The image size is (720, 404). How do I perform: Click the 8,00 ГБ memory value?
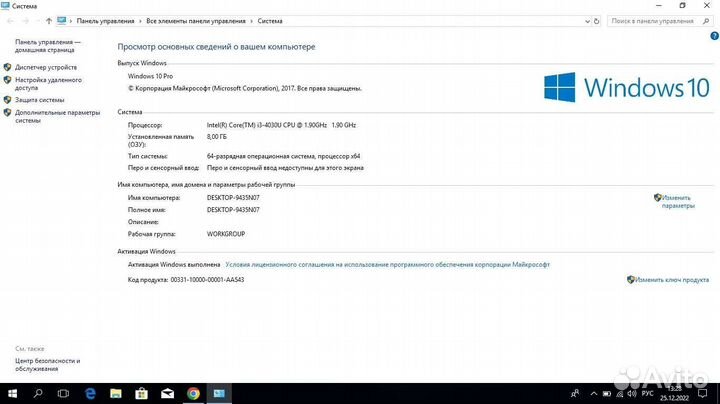pos(217,137)
